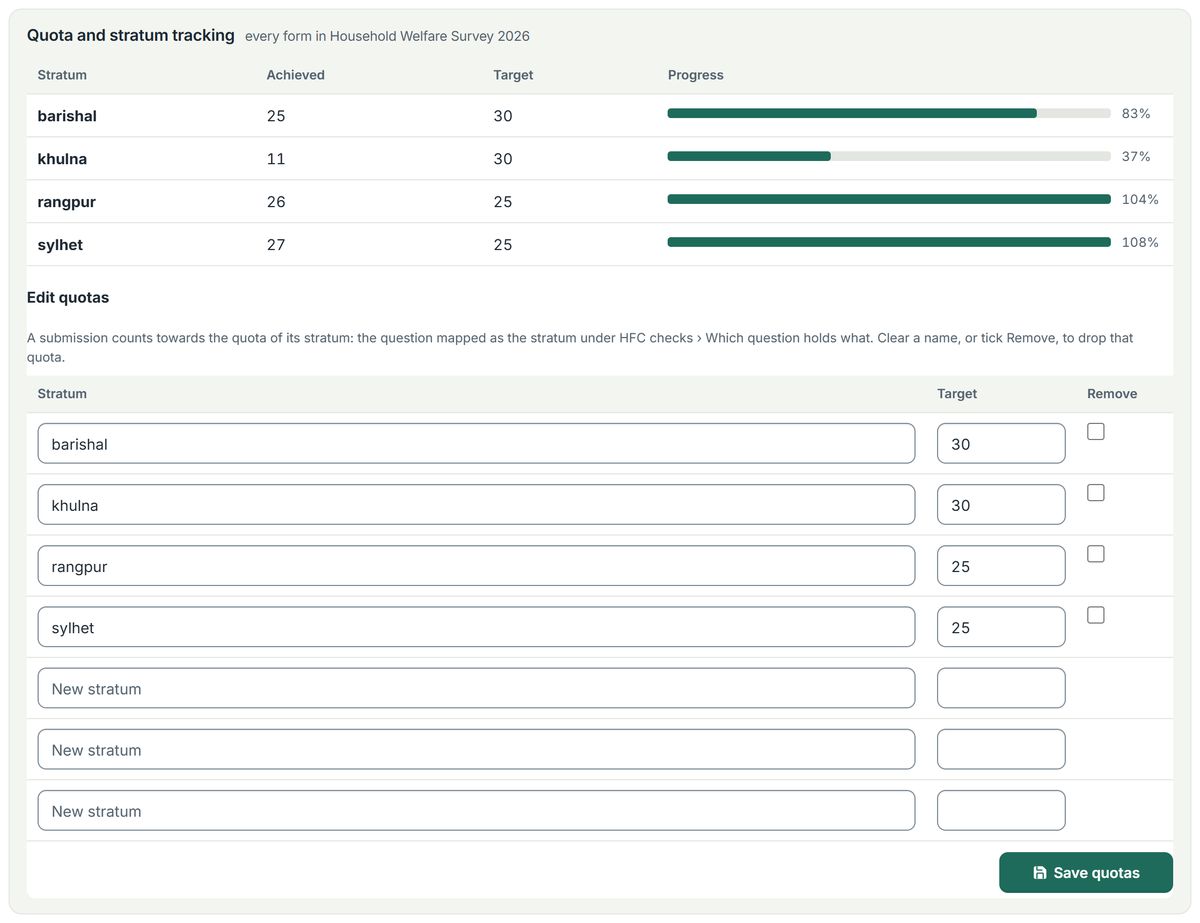Click the khulna progress bar
Viewport: 1200px width, 923px height.
pyautogui.click(x=889, y=156)
